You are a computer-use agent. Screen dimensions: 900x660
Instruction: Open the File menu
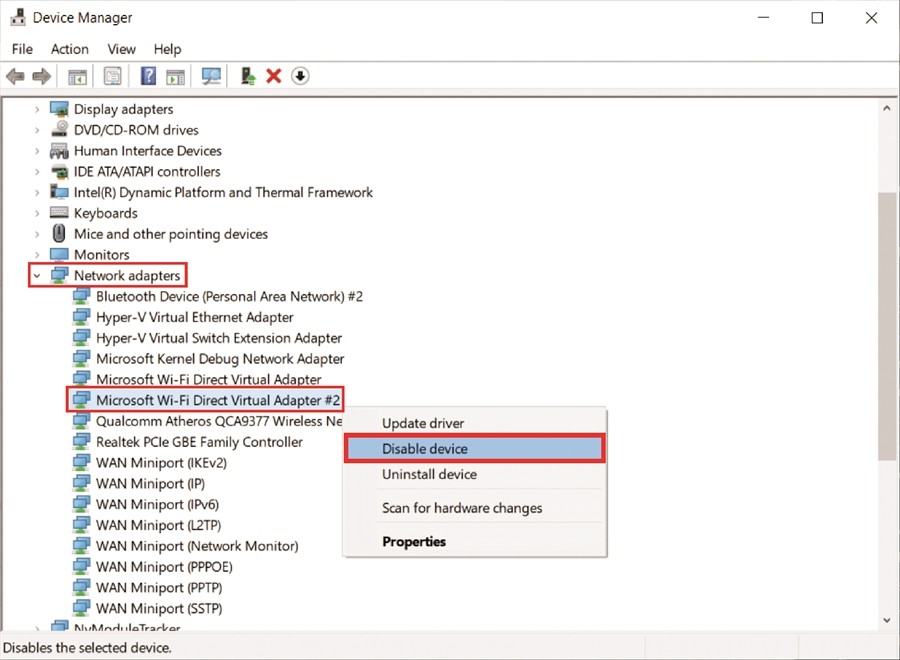22,49
